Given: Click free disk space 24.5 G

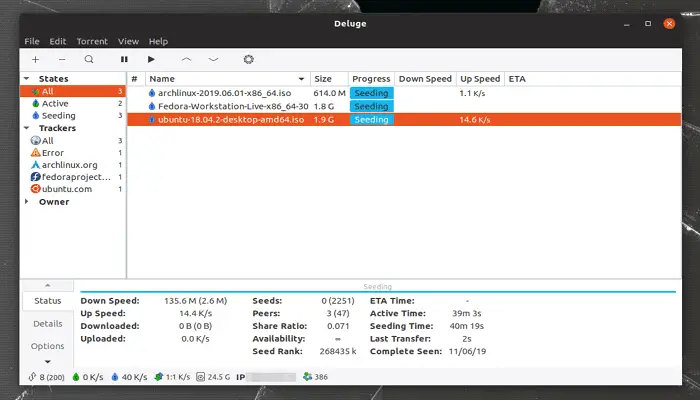Looking at the screenshot, I should tap(213, 377).
